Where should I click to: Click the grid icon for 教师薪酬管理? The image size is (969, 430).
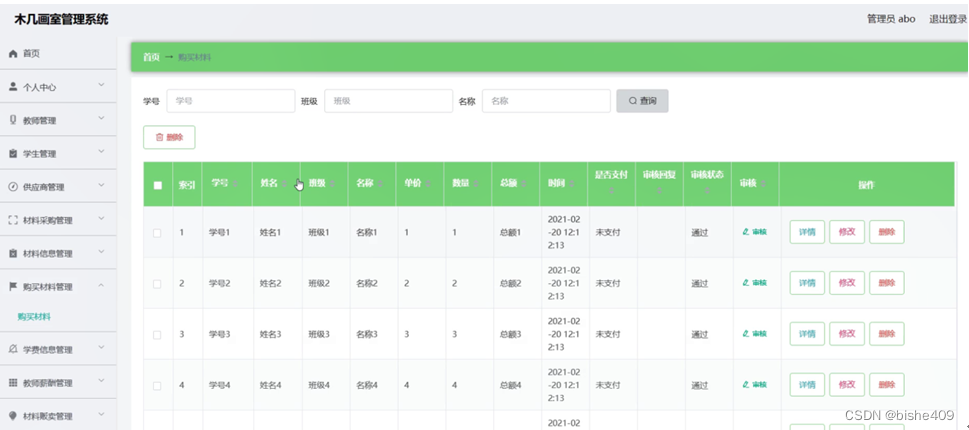(12, 383)
